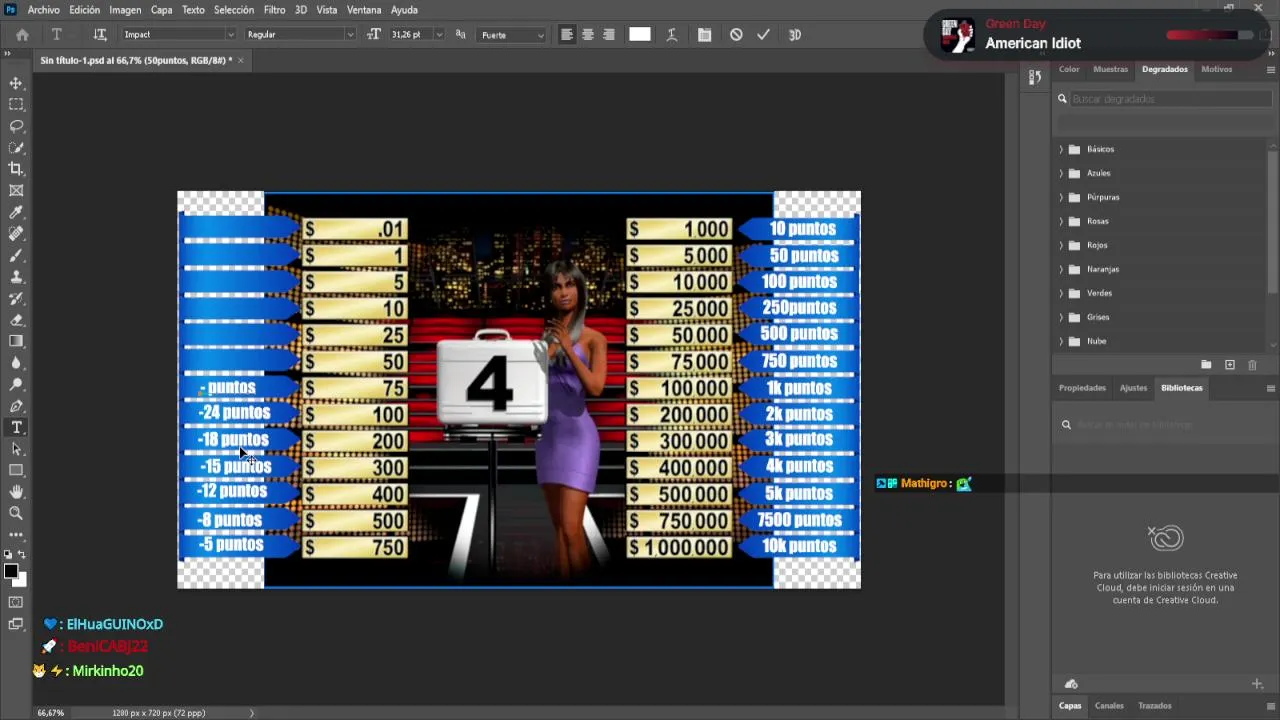Switch to the Canales tab
The width and height of the screenshot is (1280, 720).
coord(1109,705)
